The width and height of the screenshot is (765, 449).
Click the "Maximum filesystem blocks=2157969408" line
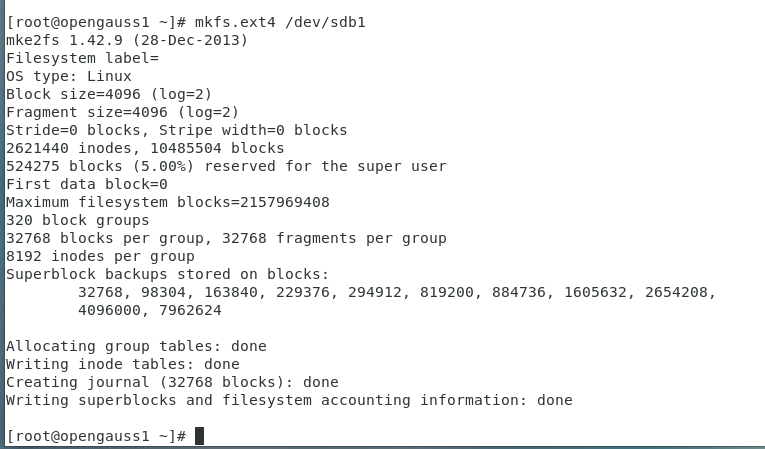pyautogui.click(x=168, y=202)
